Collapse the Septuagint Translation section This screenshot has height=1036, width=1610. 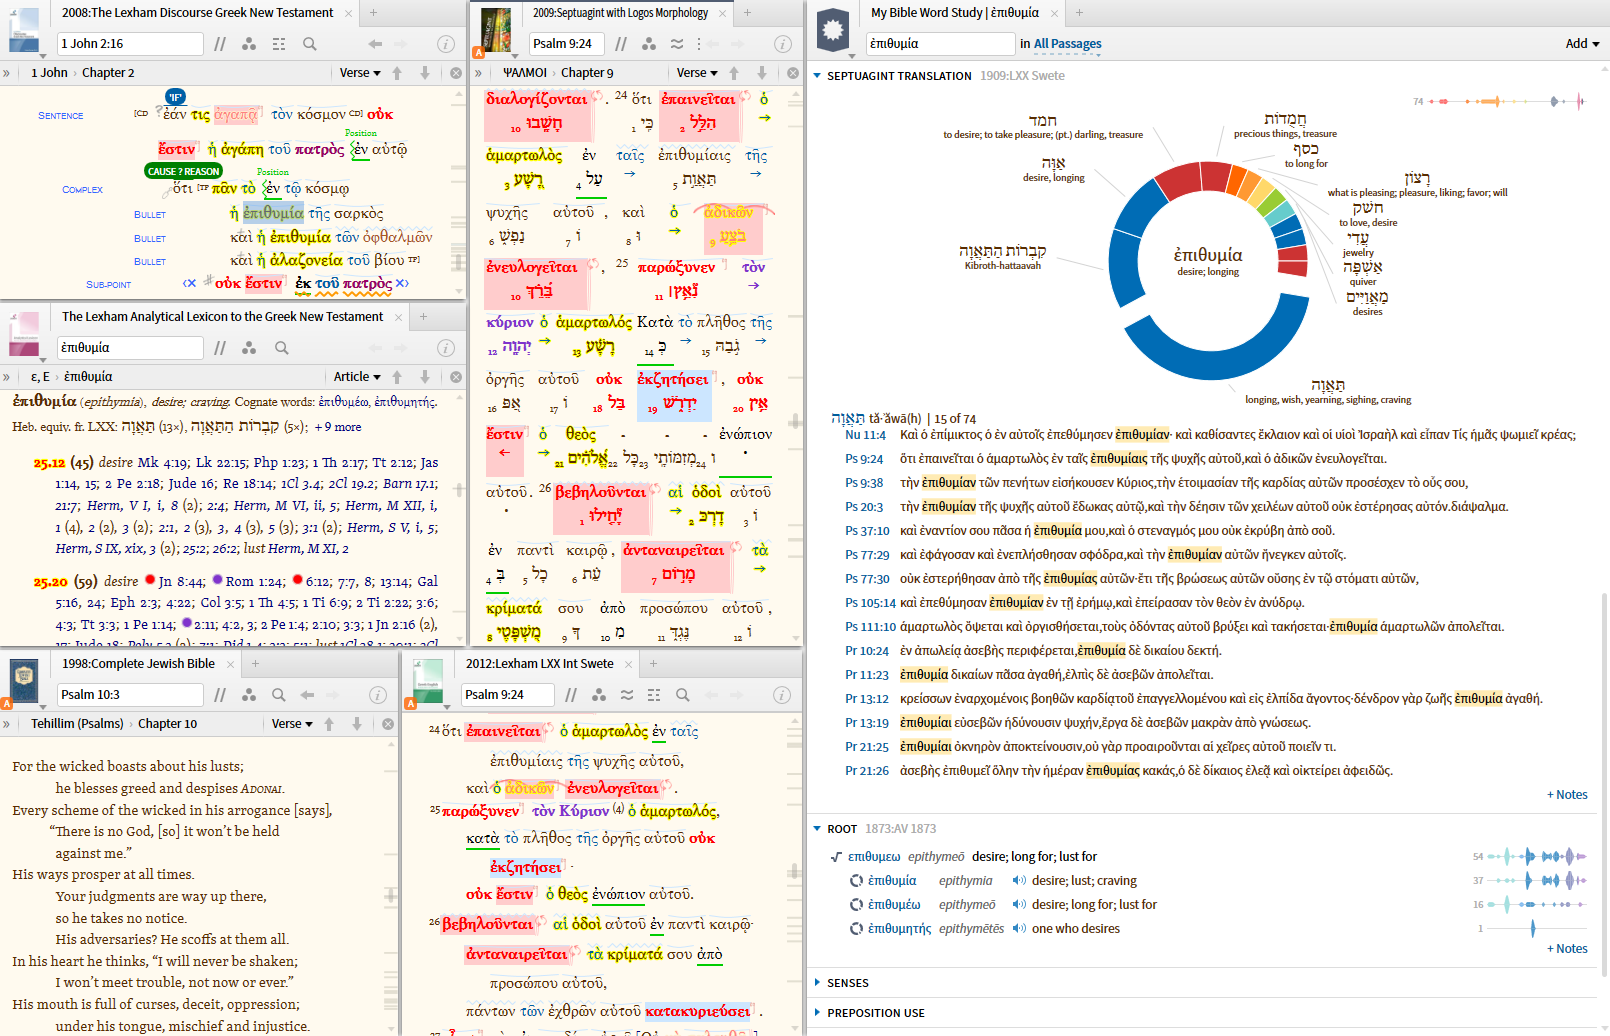pos(817,76)
